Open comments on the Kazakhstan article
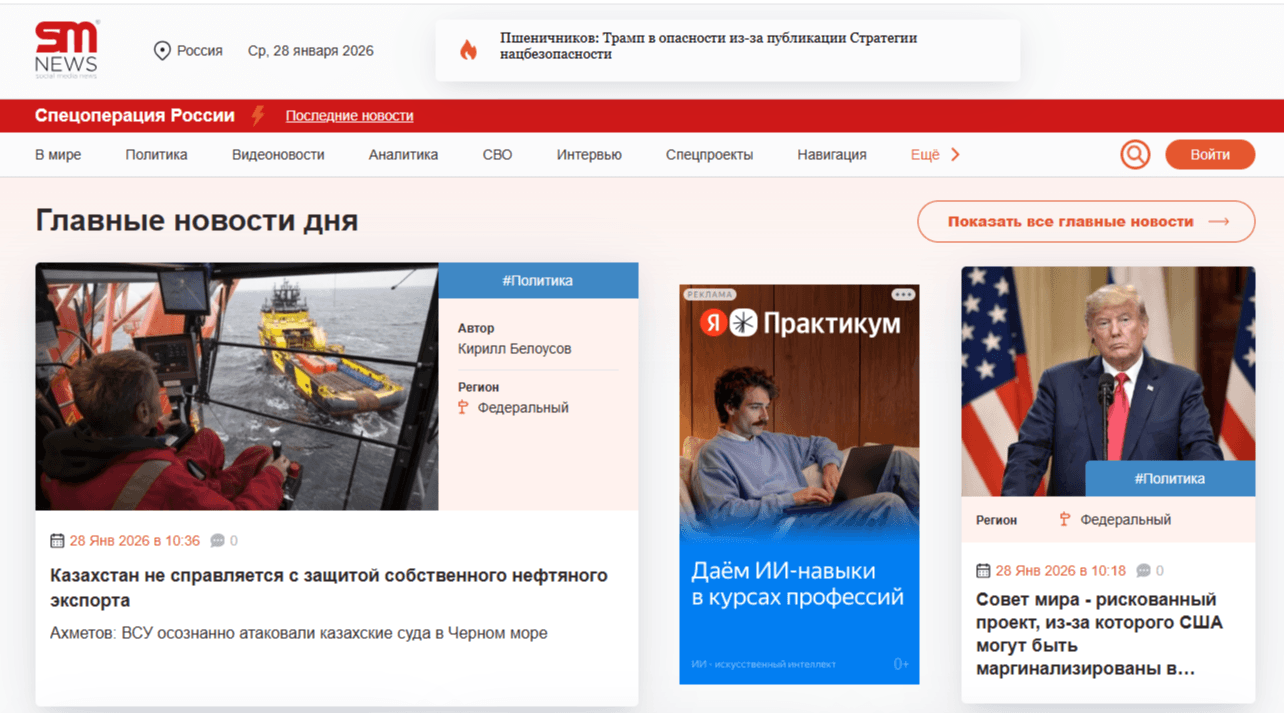Screen dimensions: 1284x713 click(x=218, y=540)
